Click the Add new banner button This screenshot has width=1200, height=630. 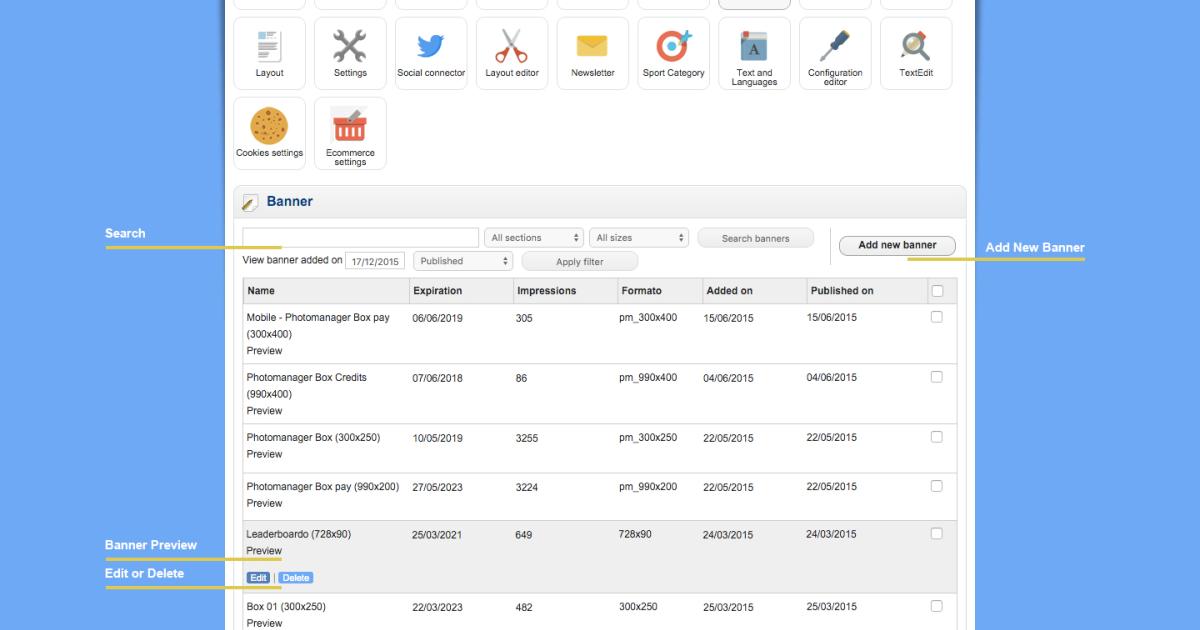tap(897, 245)
